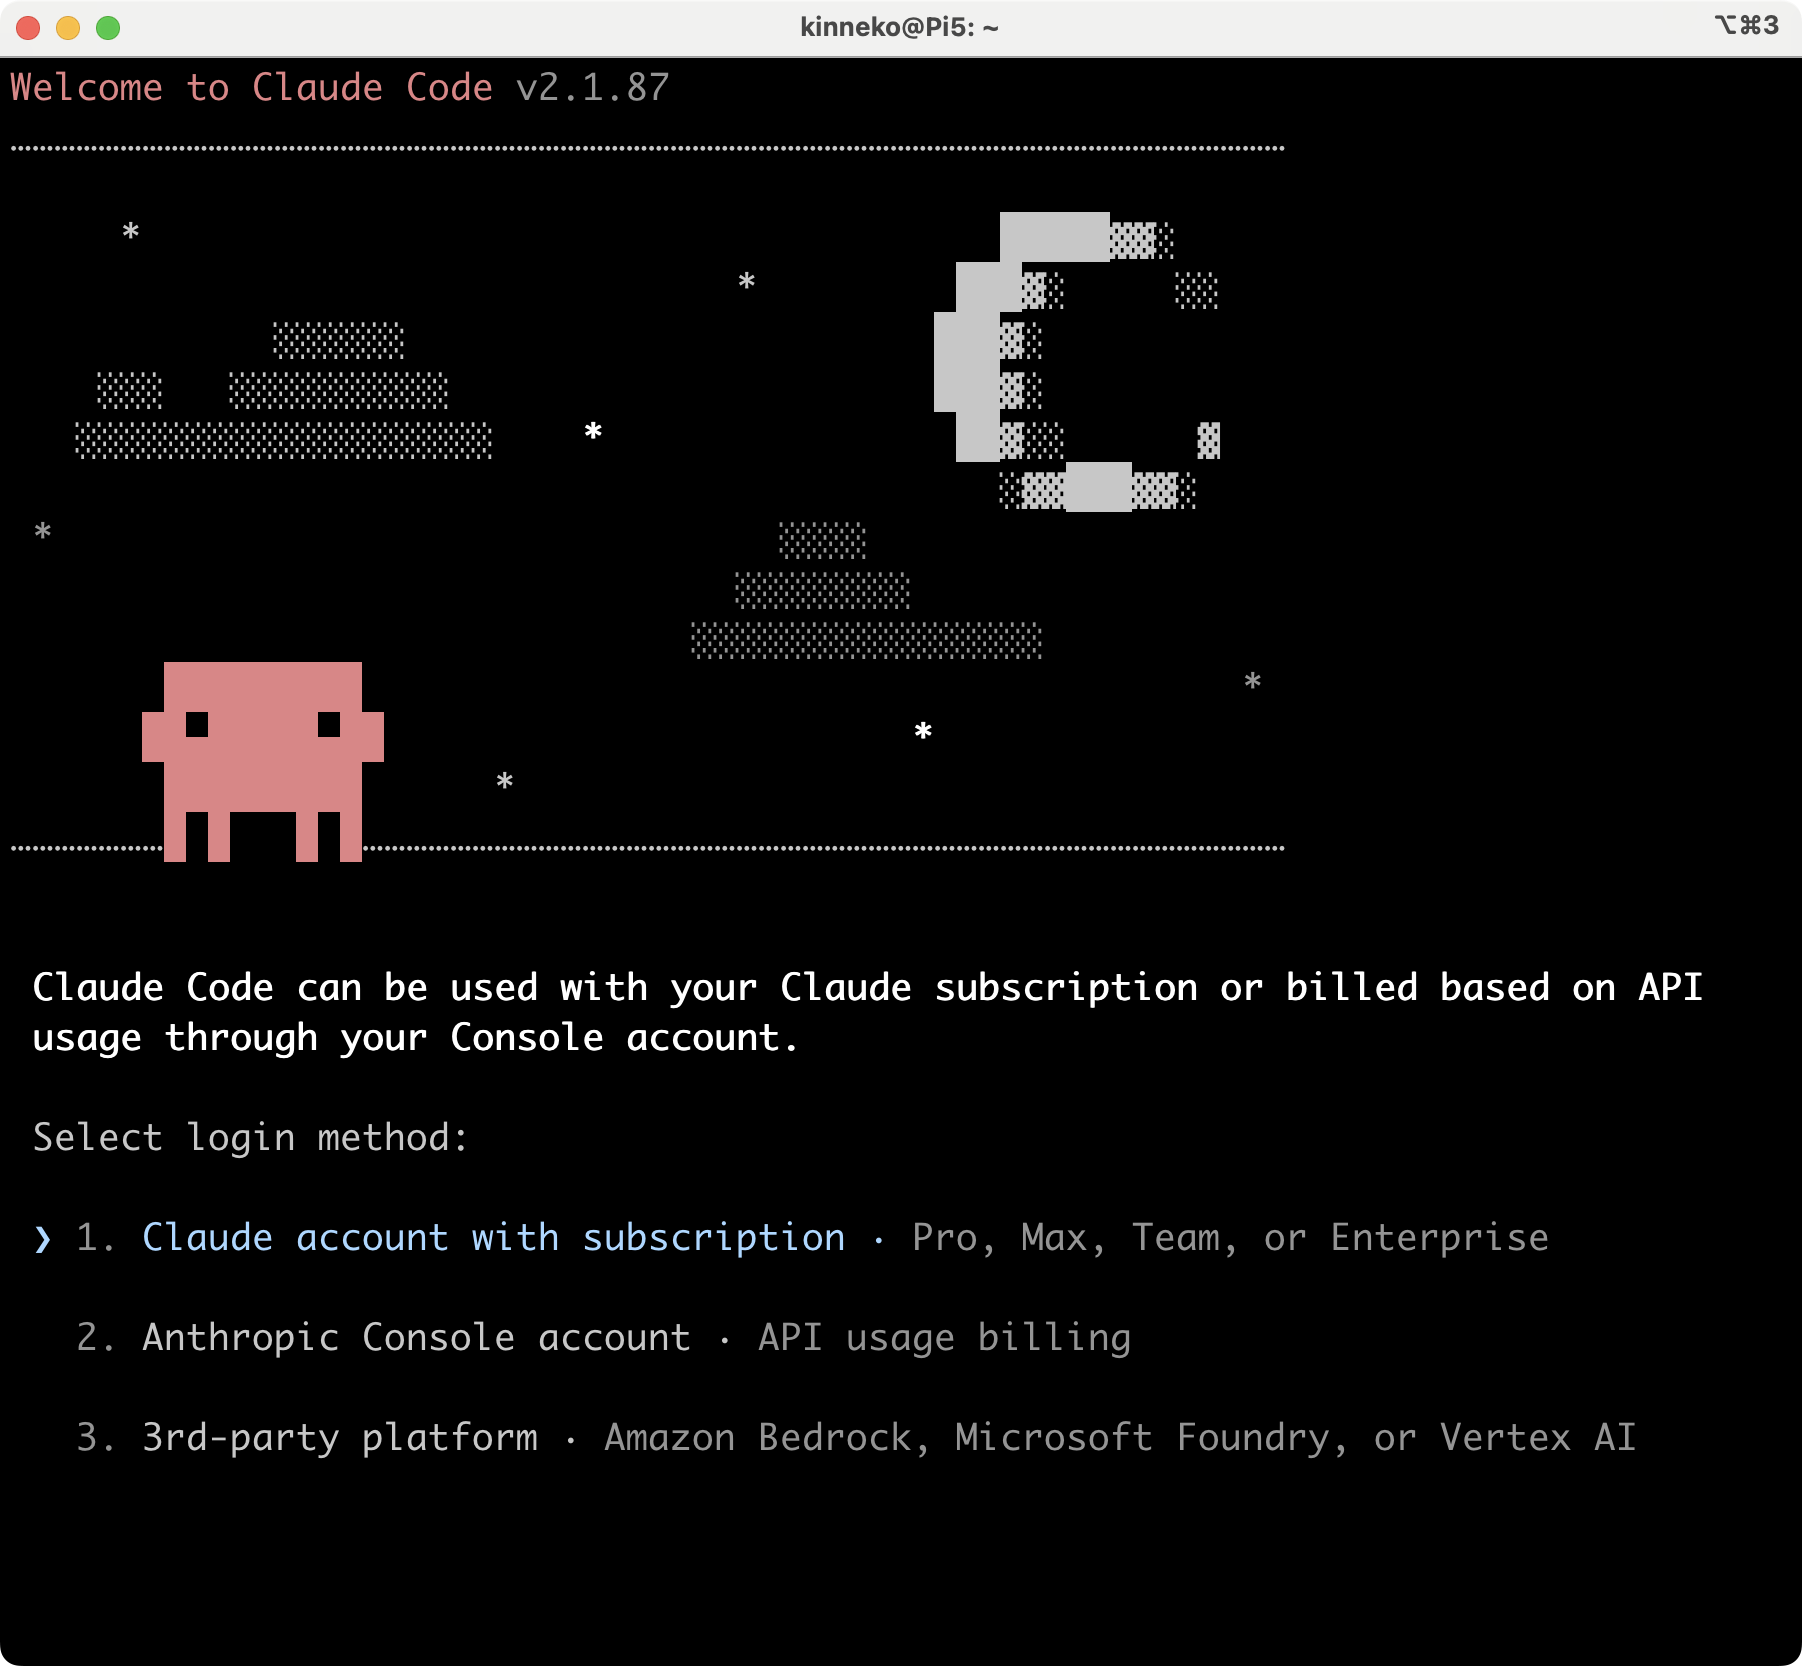Minimize the terminal window with yellow button
This screenshot has height=1666, width=1802.
[x=68, y=28]
